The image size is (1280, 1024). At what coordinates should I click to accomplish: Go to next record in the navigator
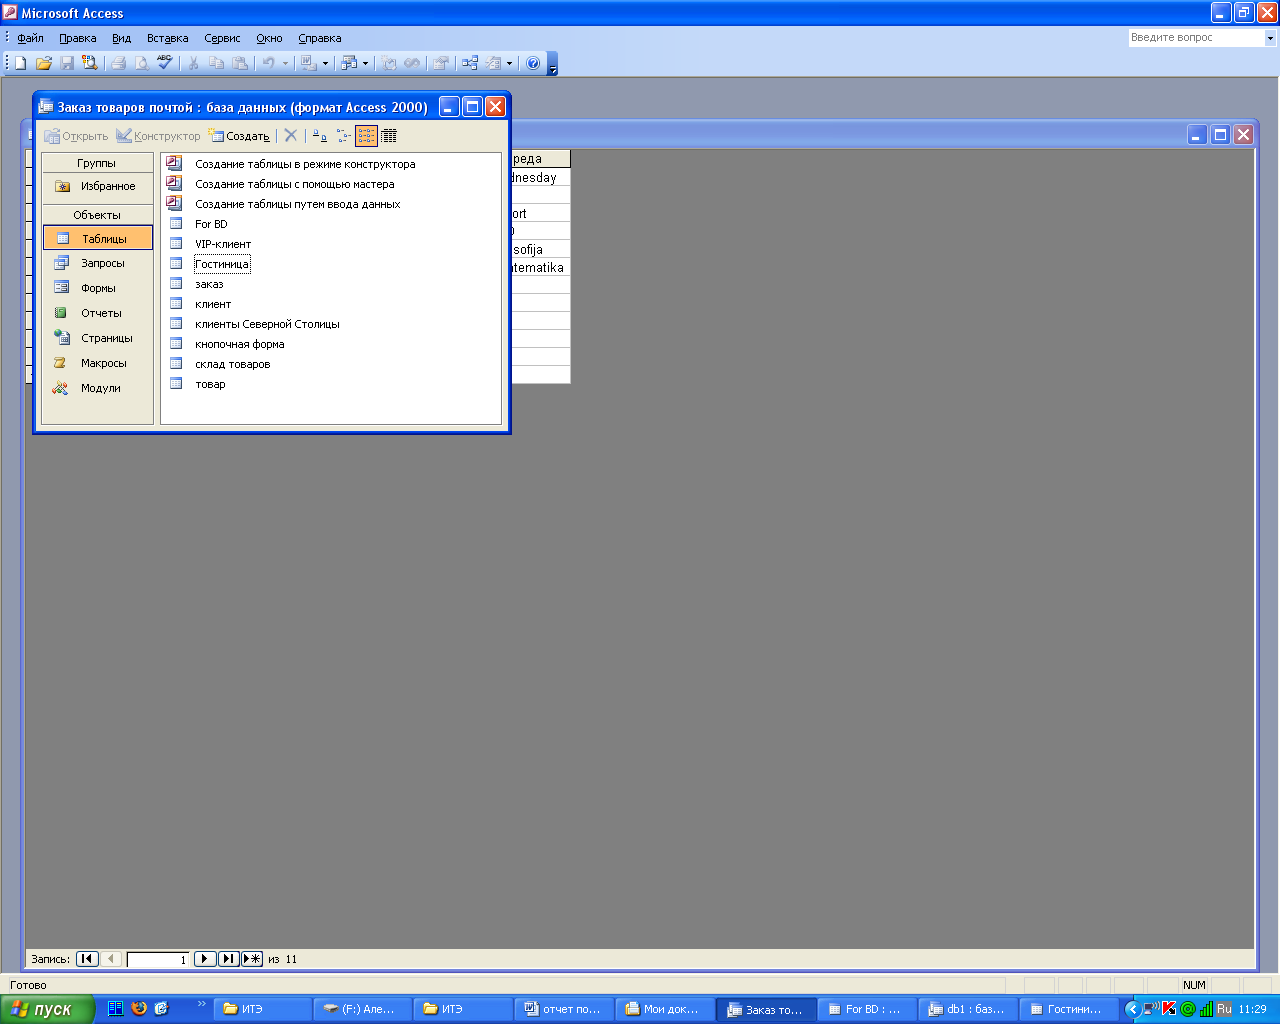(204, 959)
